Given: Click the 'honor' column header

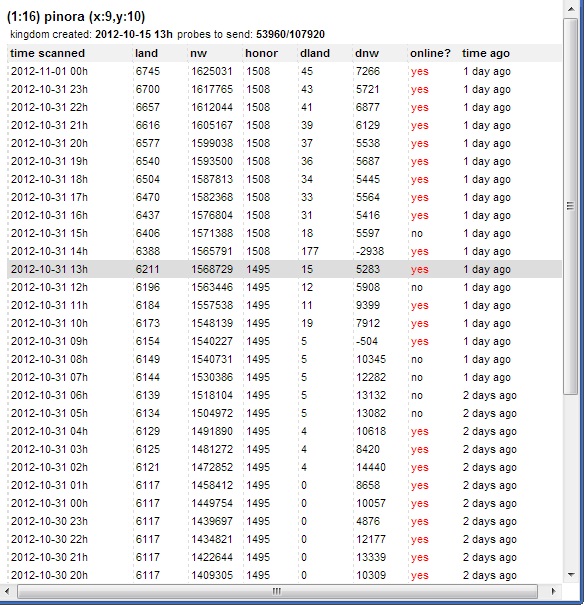Looking at the screenshot, I should click(x=261, y=53).
